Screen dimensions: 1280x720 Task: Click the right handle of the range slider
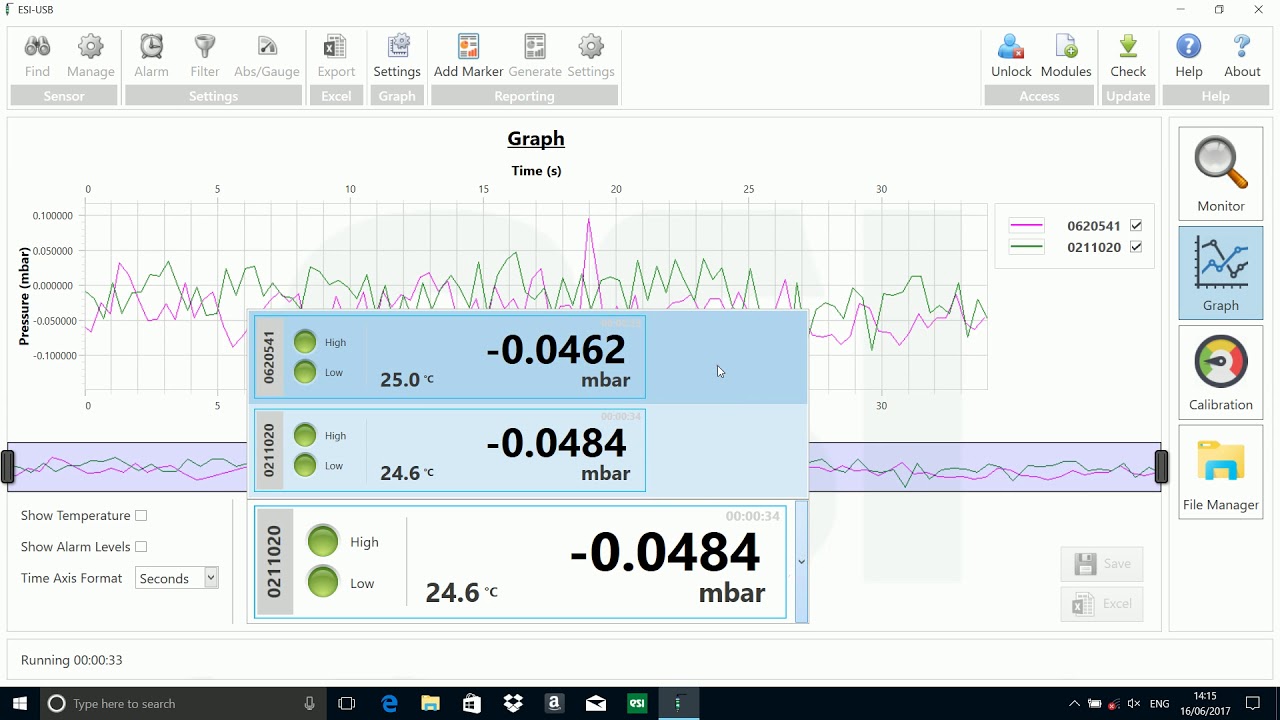pyautogui.click(x=1161, y=467)
